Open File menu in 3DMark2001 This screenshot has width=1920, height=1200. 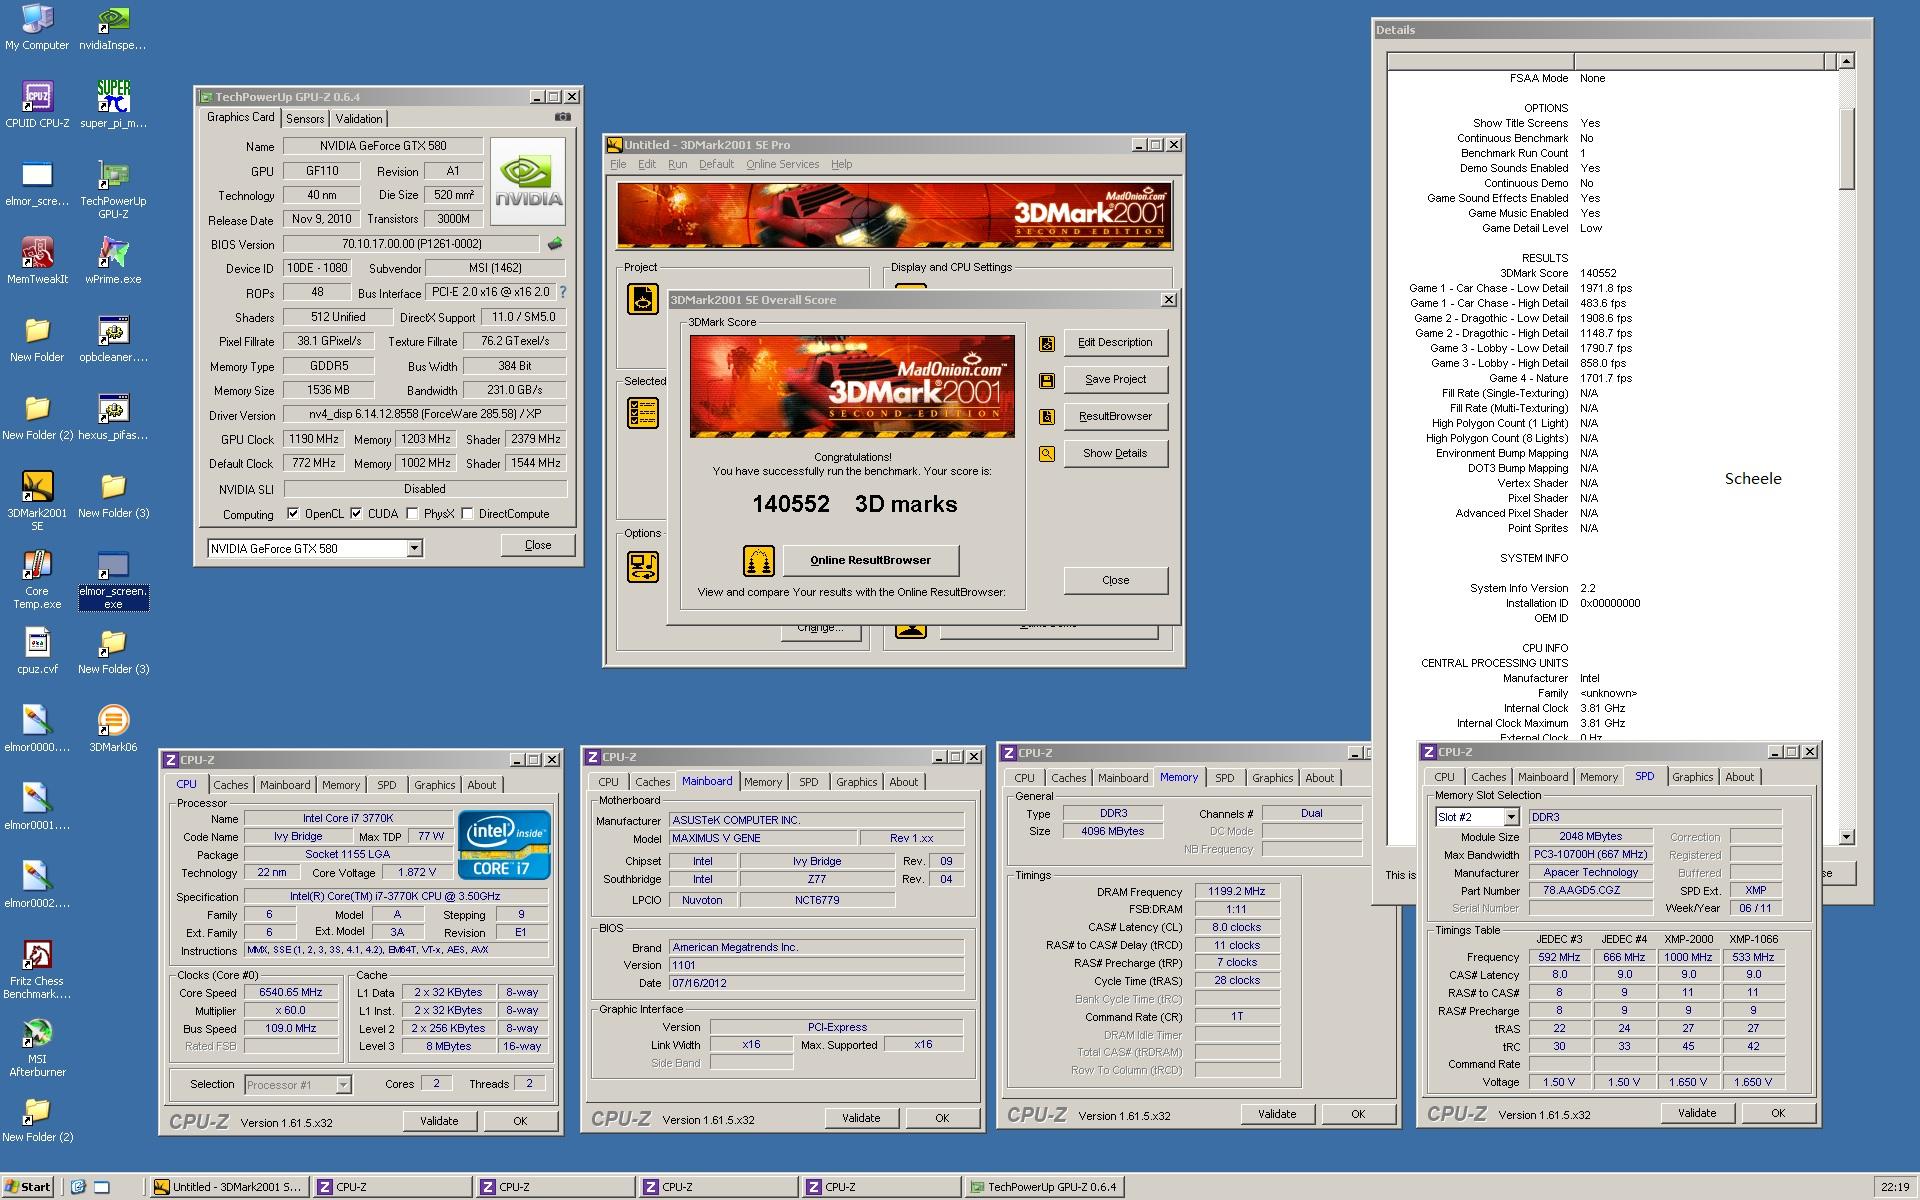coord(618,164)
